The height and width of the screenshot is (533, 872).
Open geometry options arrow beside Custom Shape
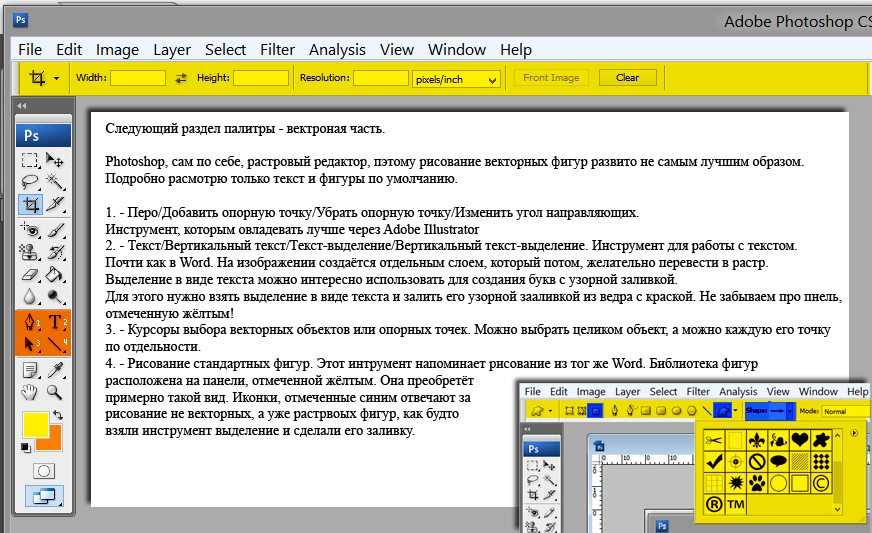pos(736,411)
